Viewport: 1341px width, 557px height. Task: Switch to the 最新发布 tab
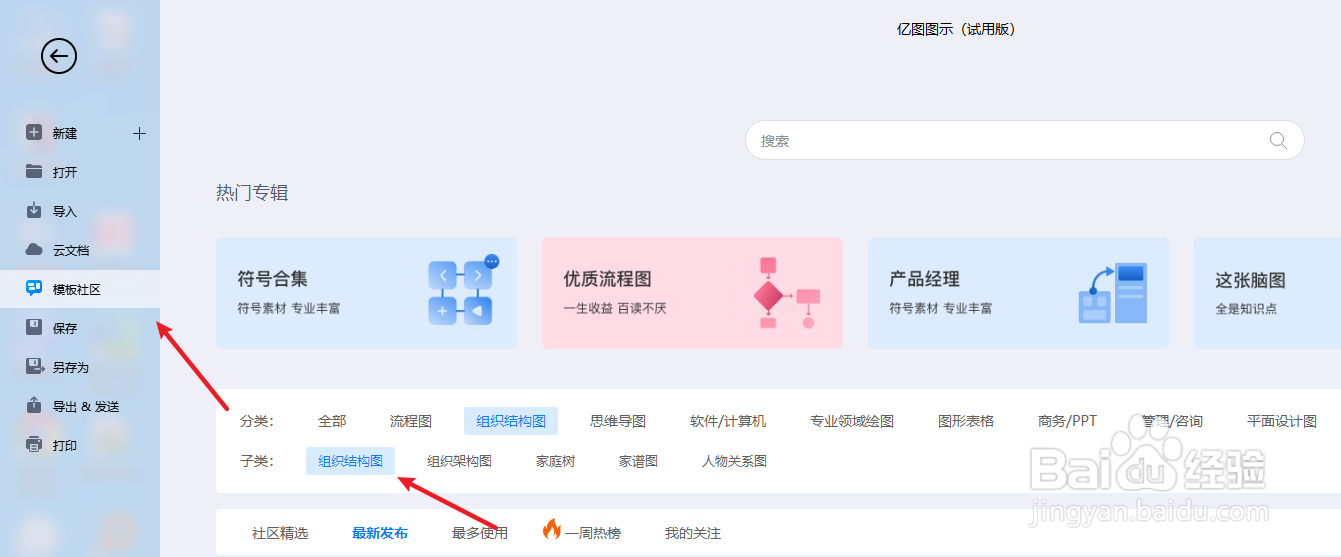[380, 533]
